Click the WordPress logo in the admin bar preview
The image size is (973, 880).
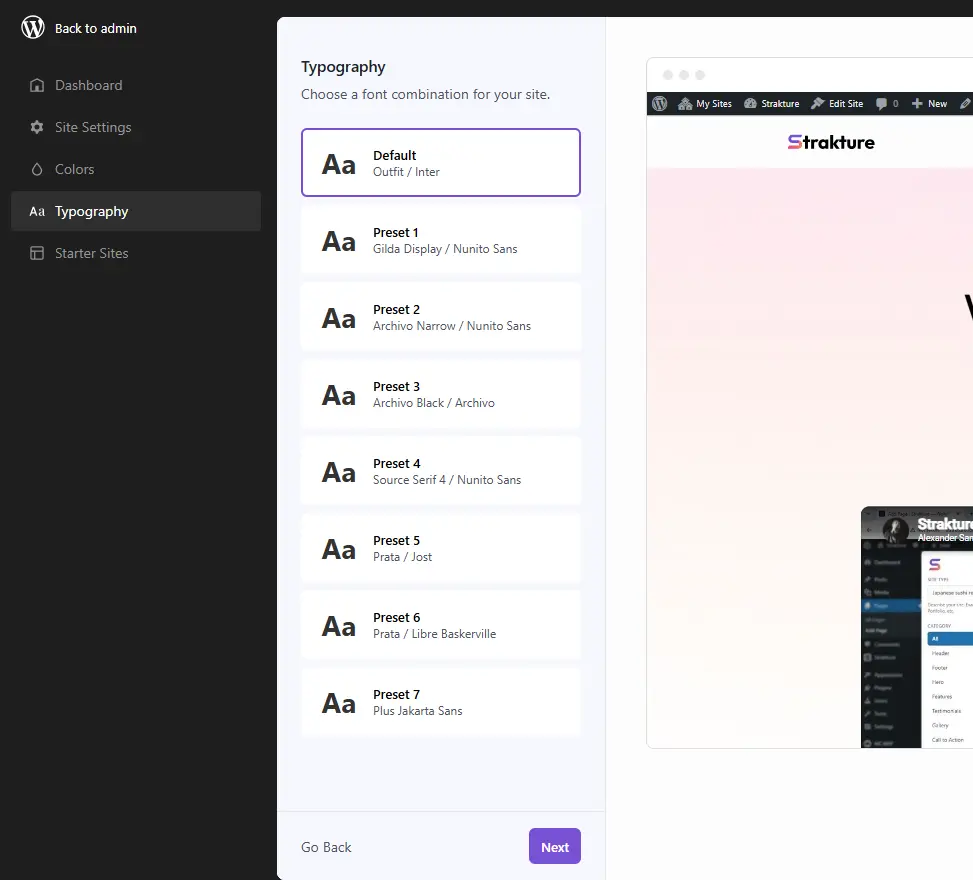click(x=659, y=103)
